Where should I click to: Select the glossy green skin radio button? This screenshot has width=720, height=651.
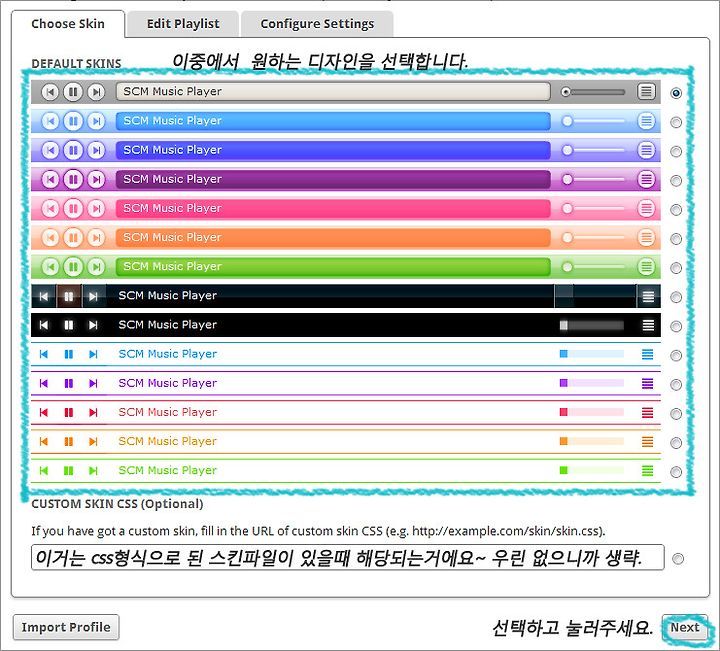click(x=675, y=268)
